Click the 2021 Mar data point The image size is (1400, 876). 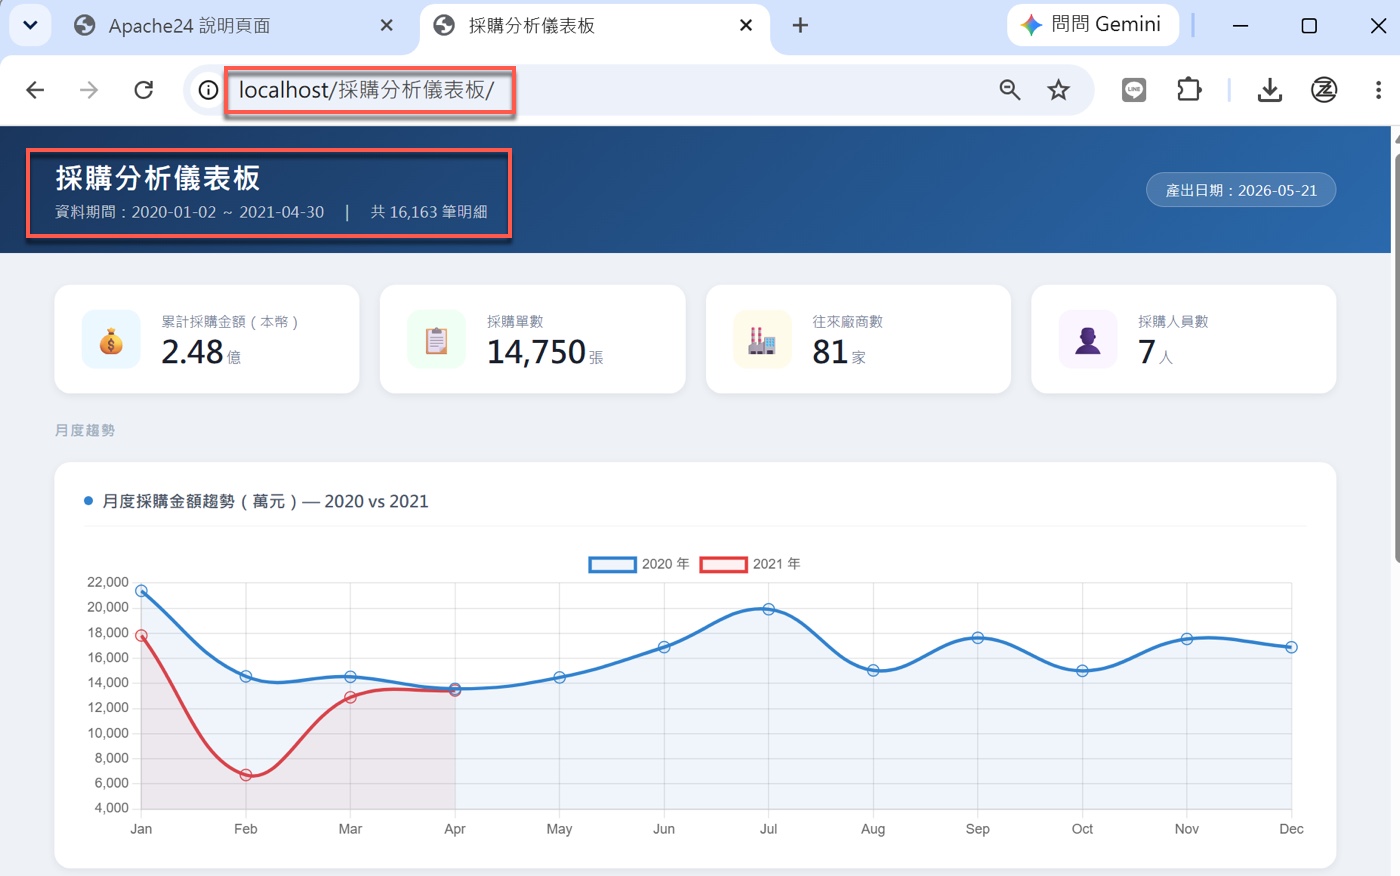[x=350, y=697]
